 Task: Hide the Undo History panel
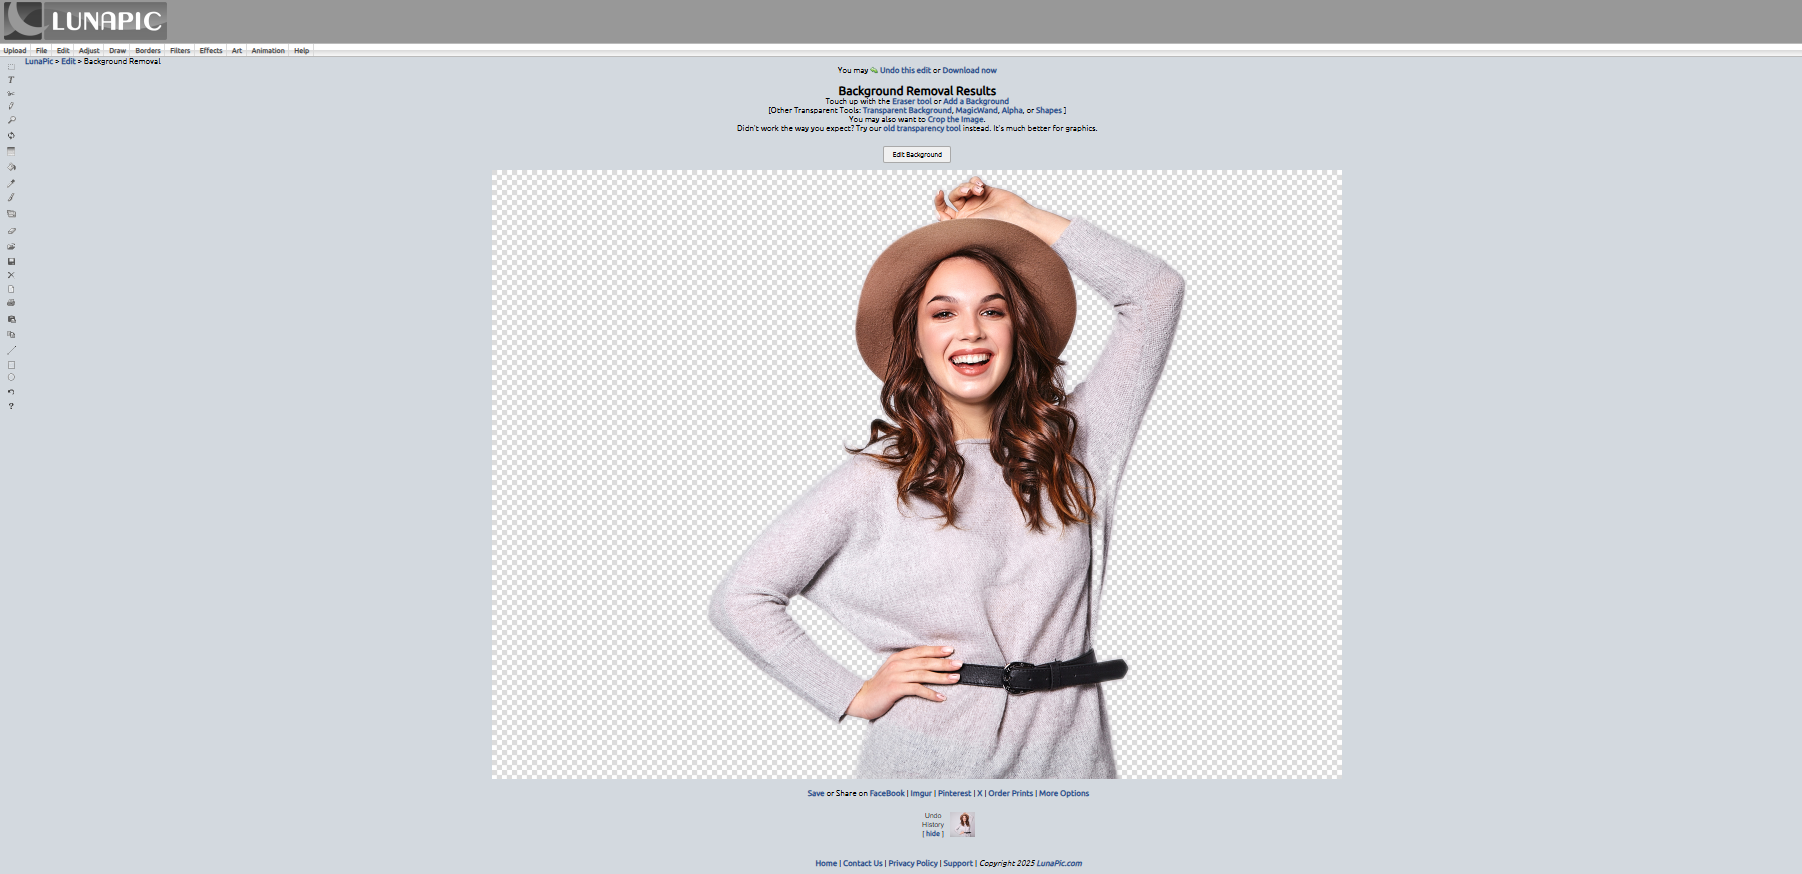pos(933,834)
